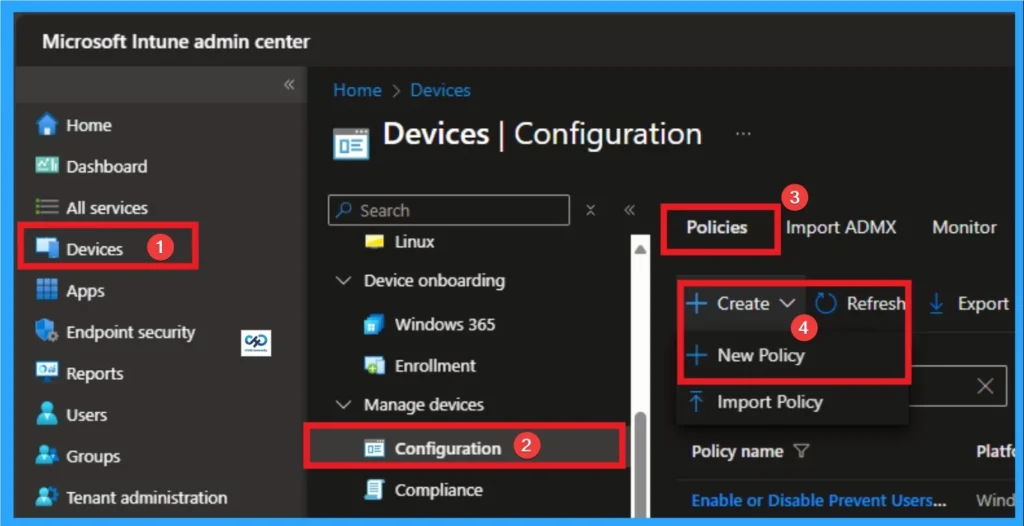Viewport: 1024px width, 526px height.
Task: Choose New Policy from Create menu
Action: 761,355
